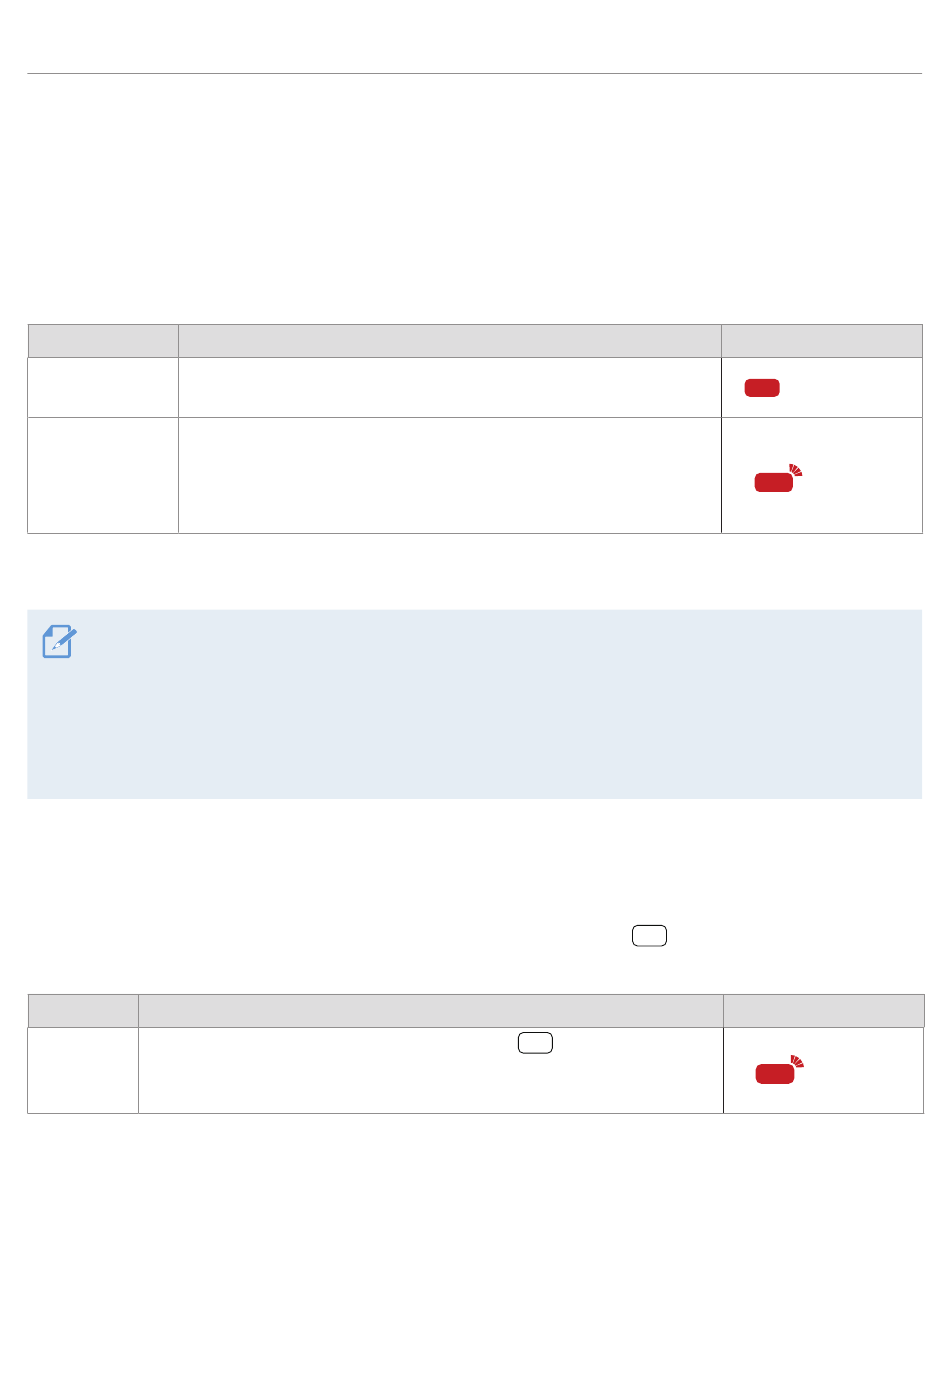Viewport: 950px width, 1387px height.
Task: Click upper table's taller second-row left cell
Action: pos(103,476)
